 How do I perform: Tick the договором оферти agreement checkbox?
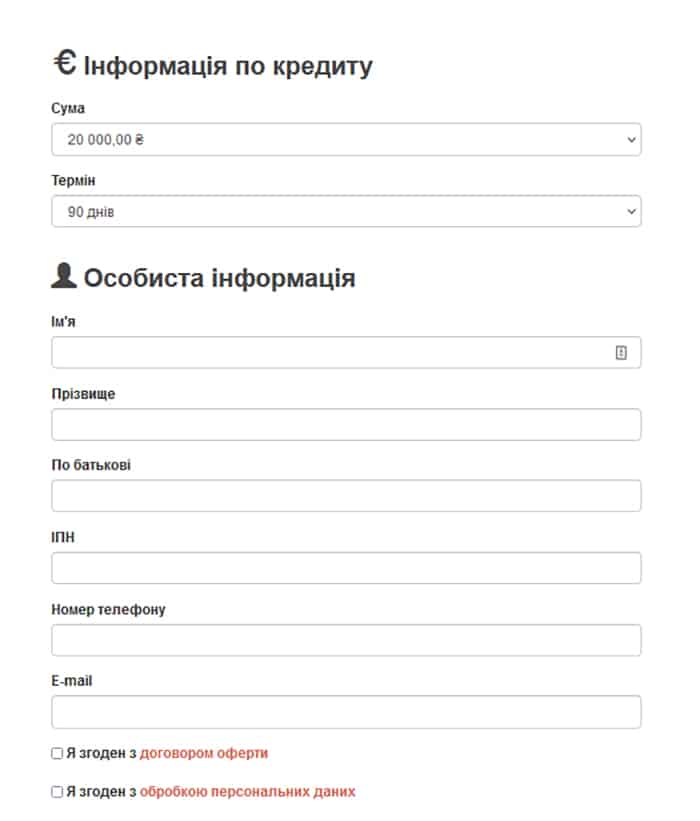[57, 754]
